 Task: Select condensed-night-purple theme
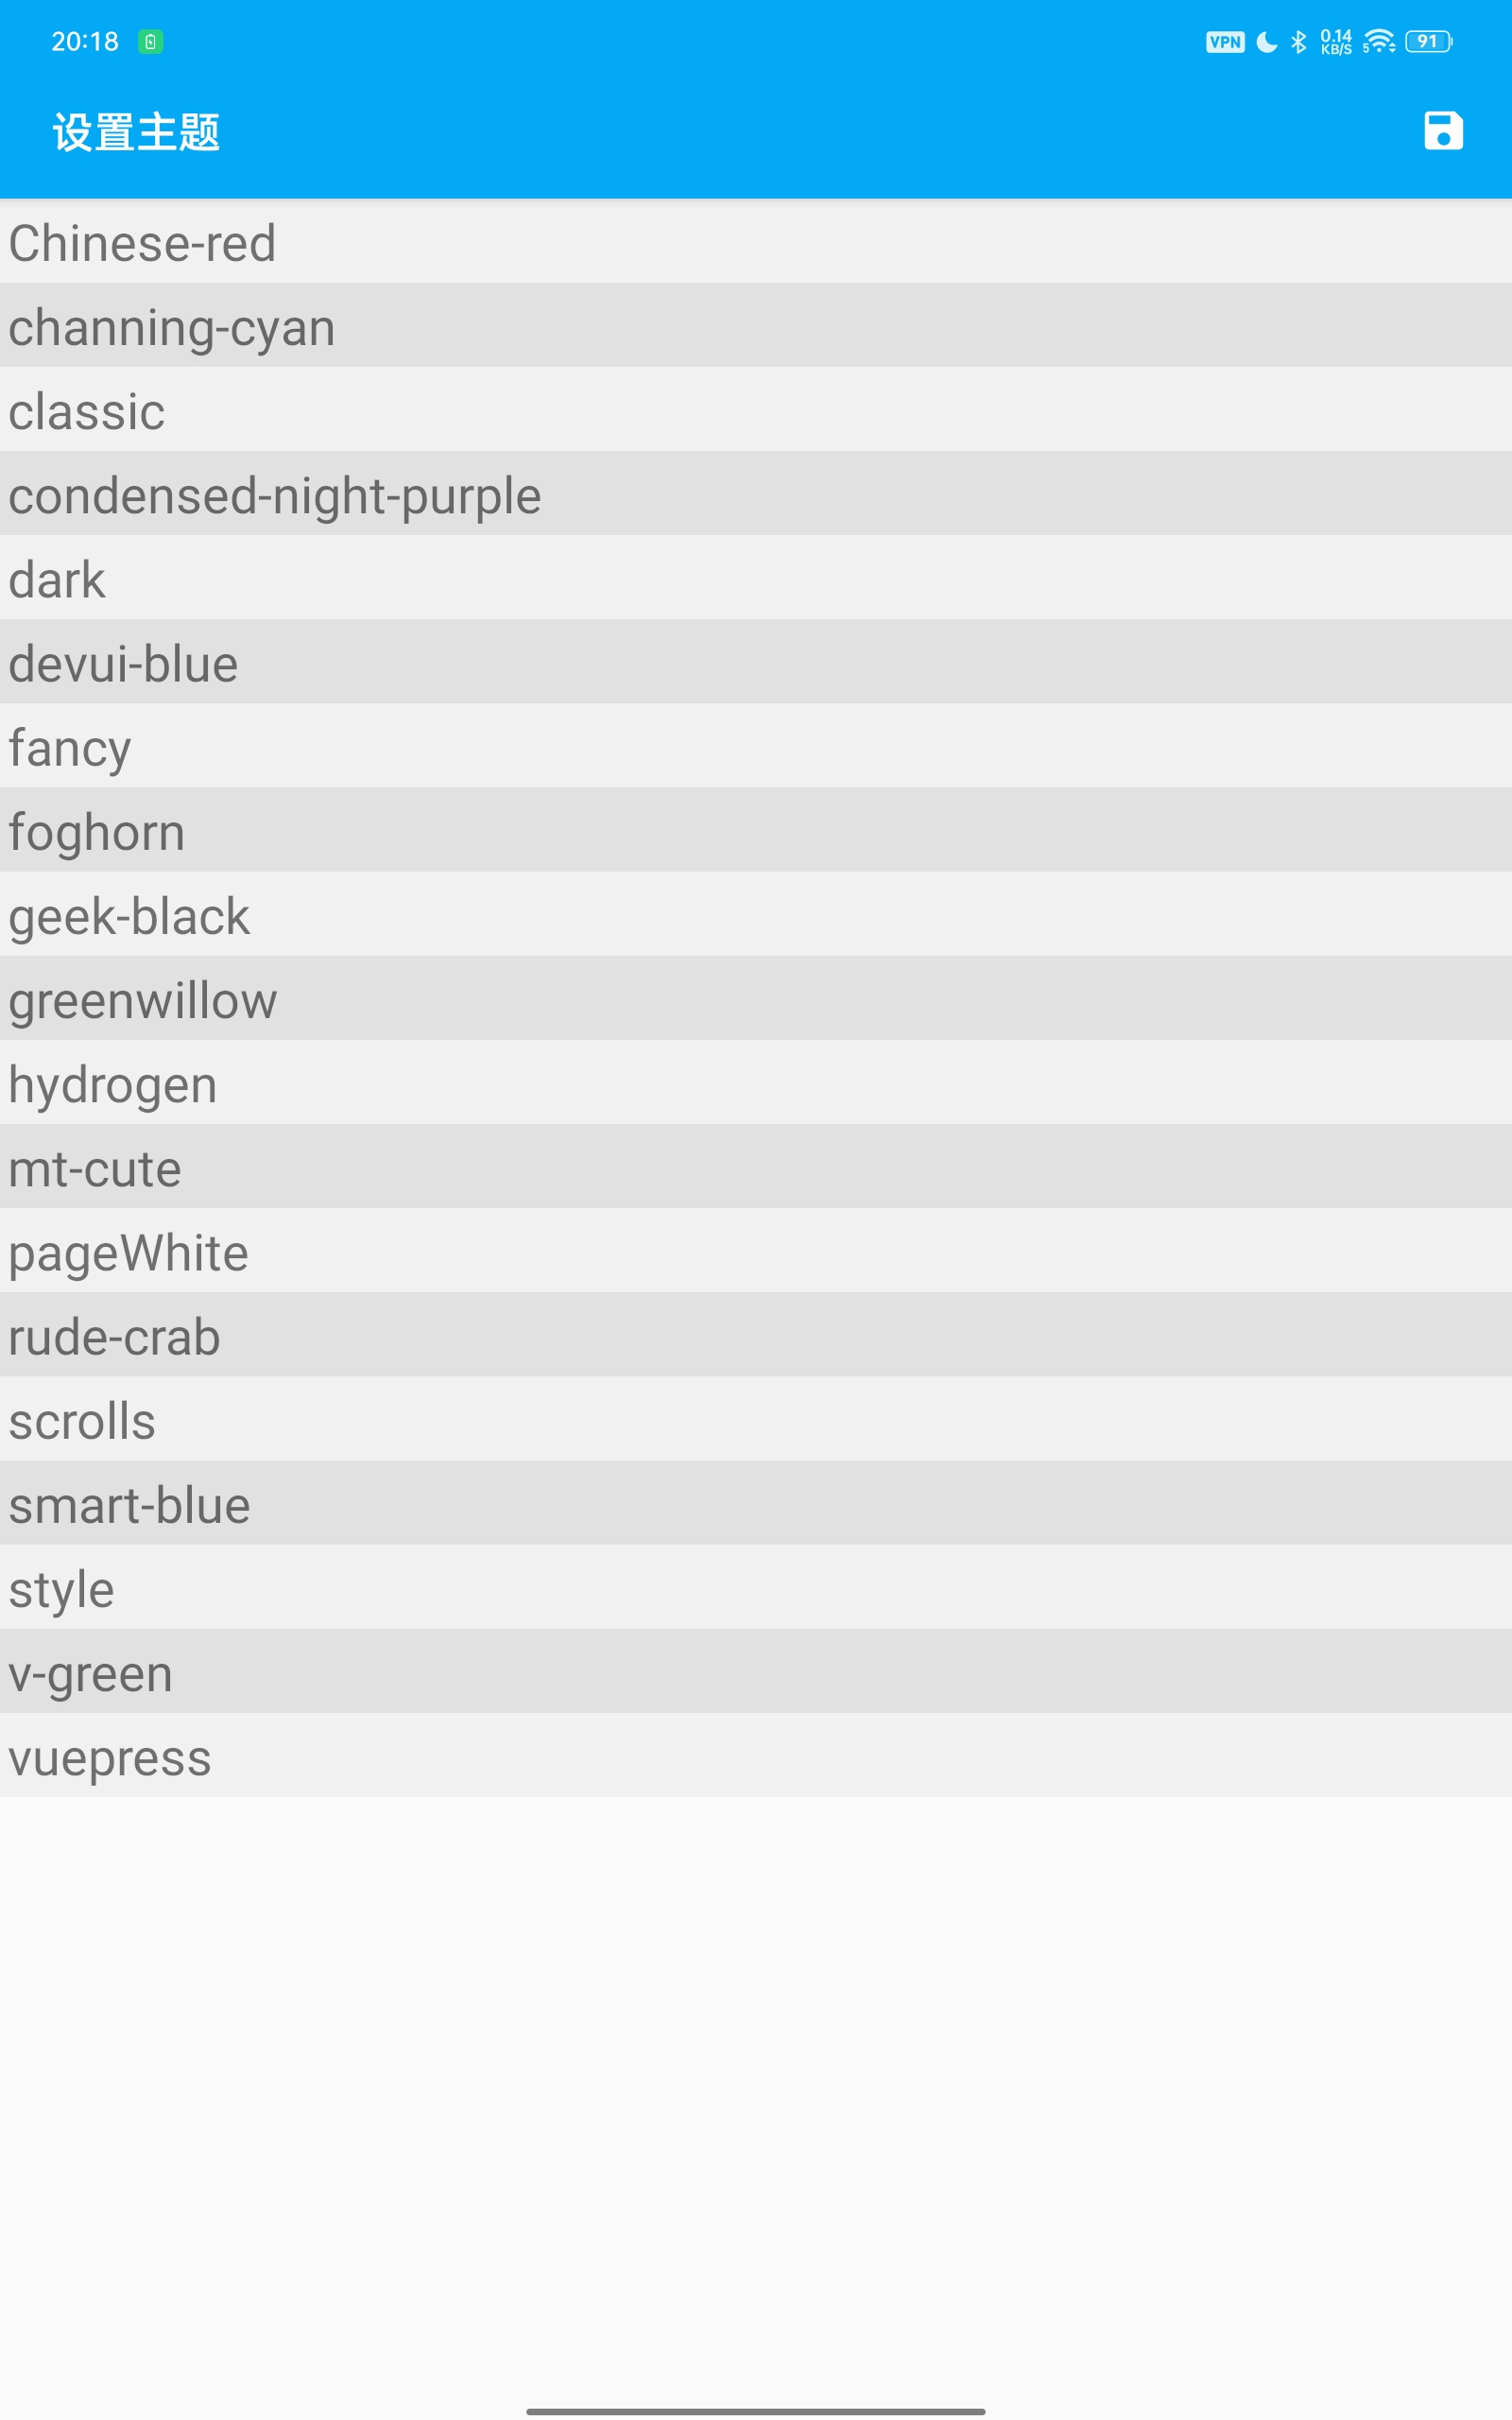[756, 493]
